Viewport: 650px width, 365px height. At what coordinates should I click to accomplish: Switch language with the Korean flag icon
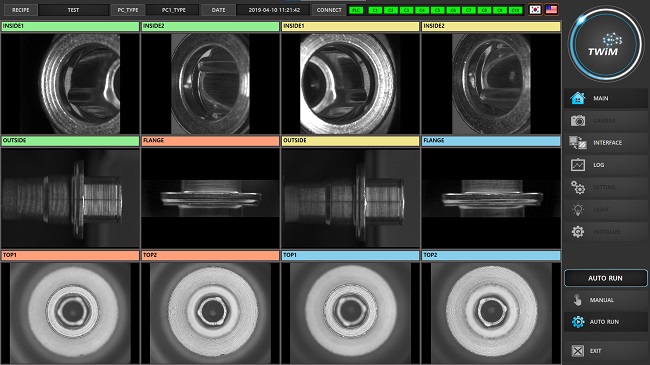coord(535,10)
